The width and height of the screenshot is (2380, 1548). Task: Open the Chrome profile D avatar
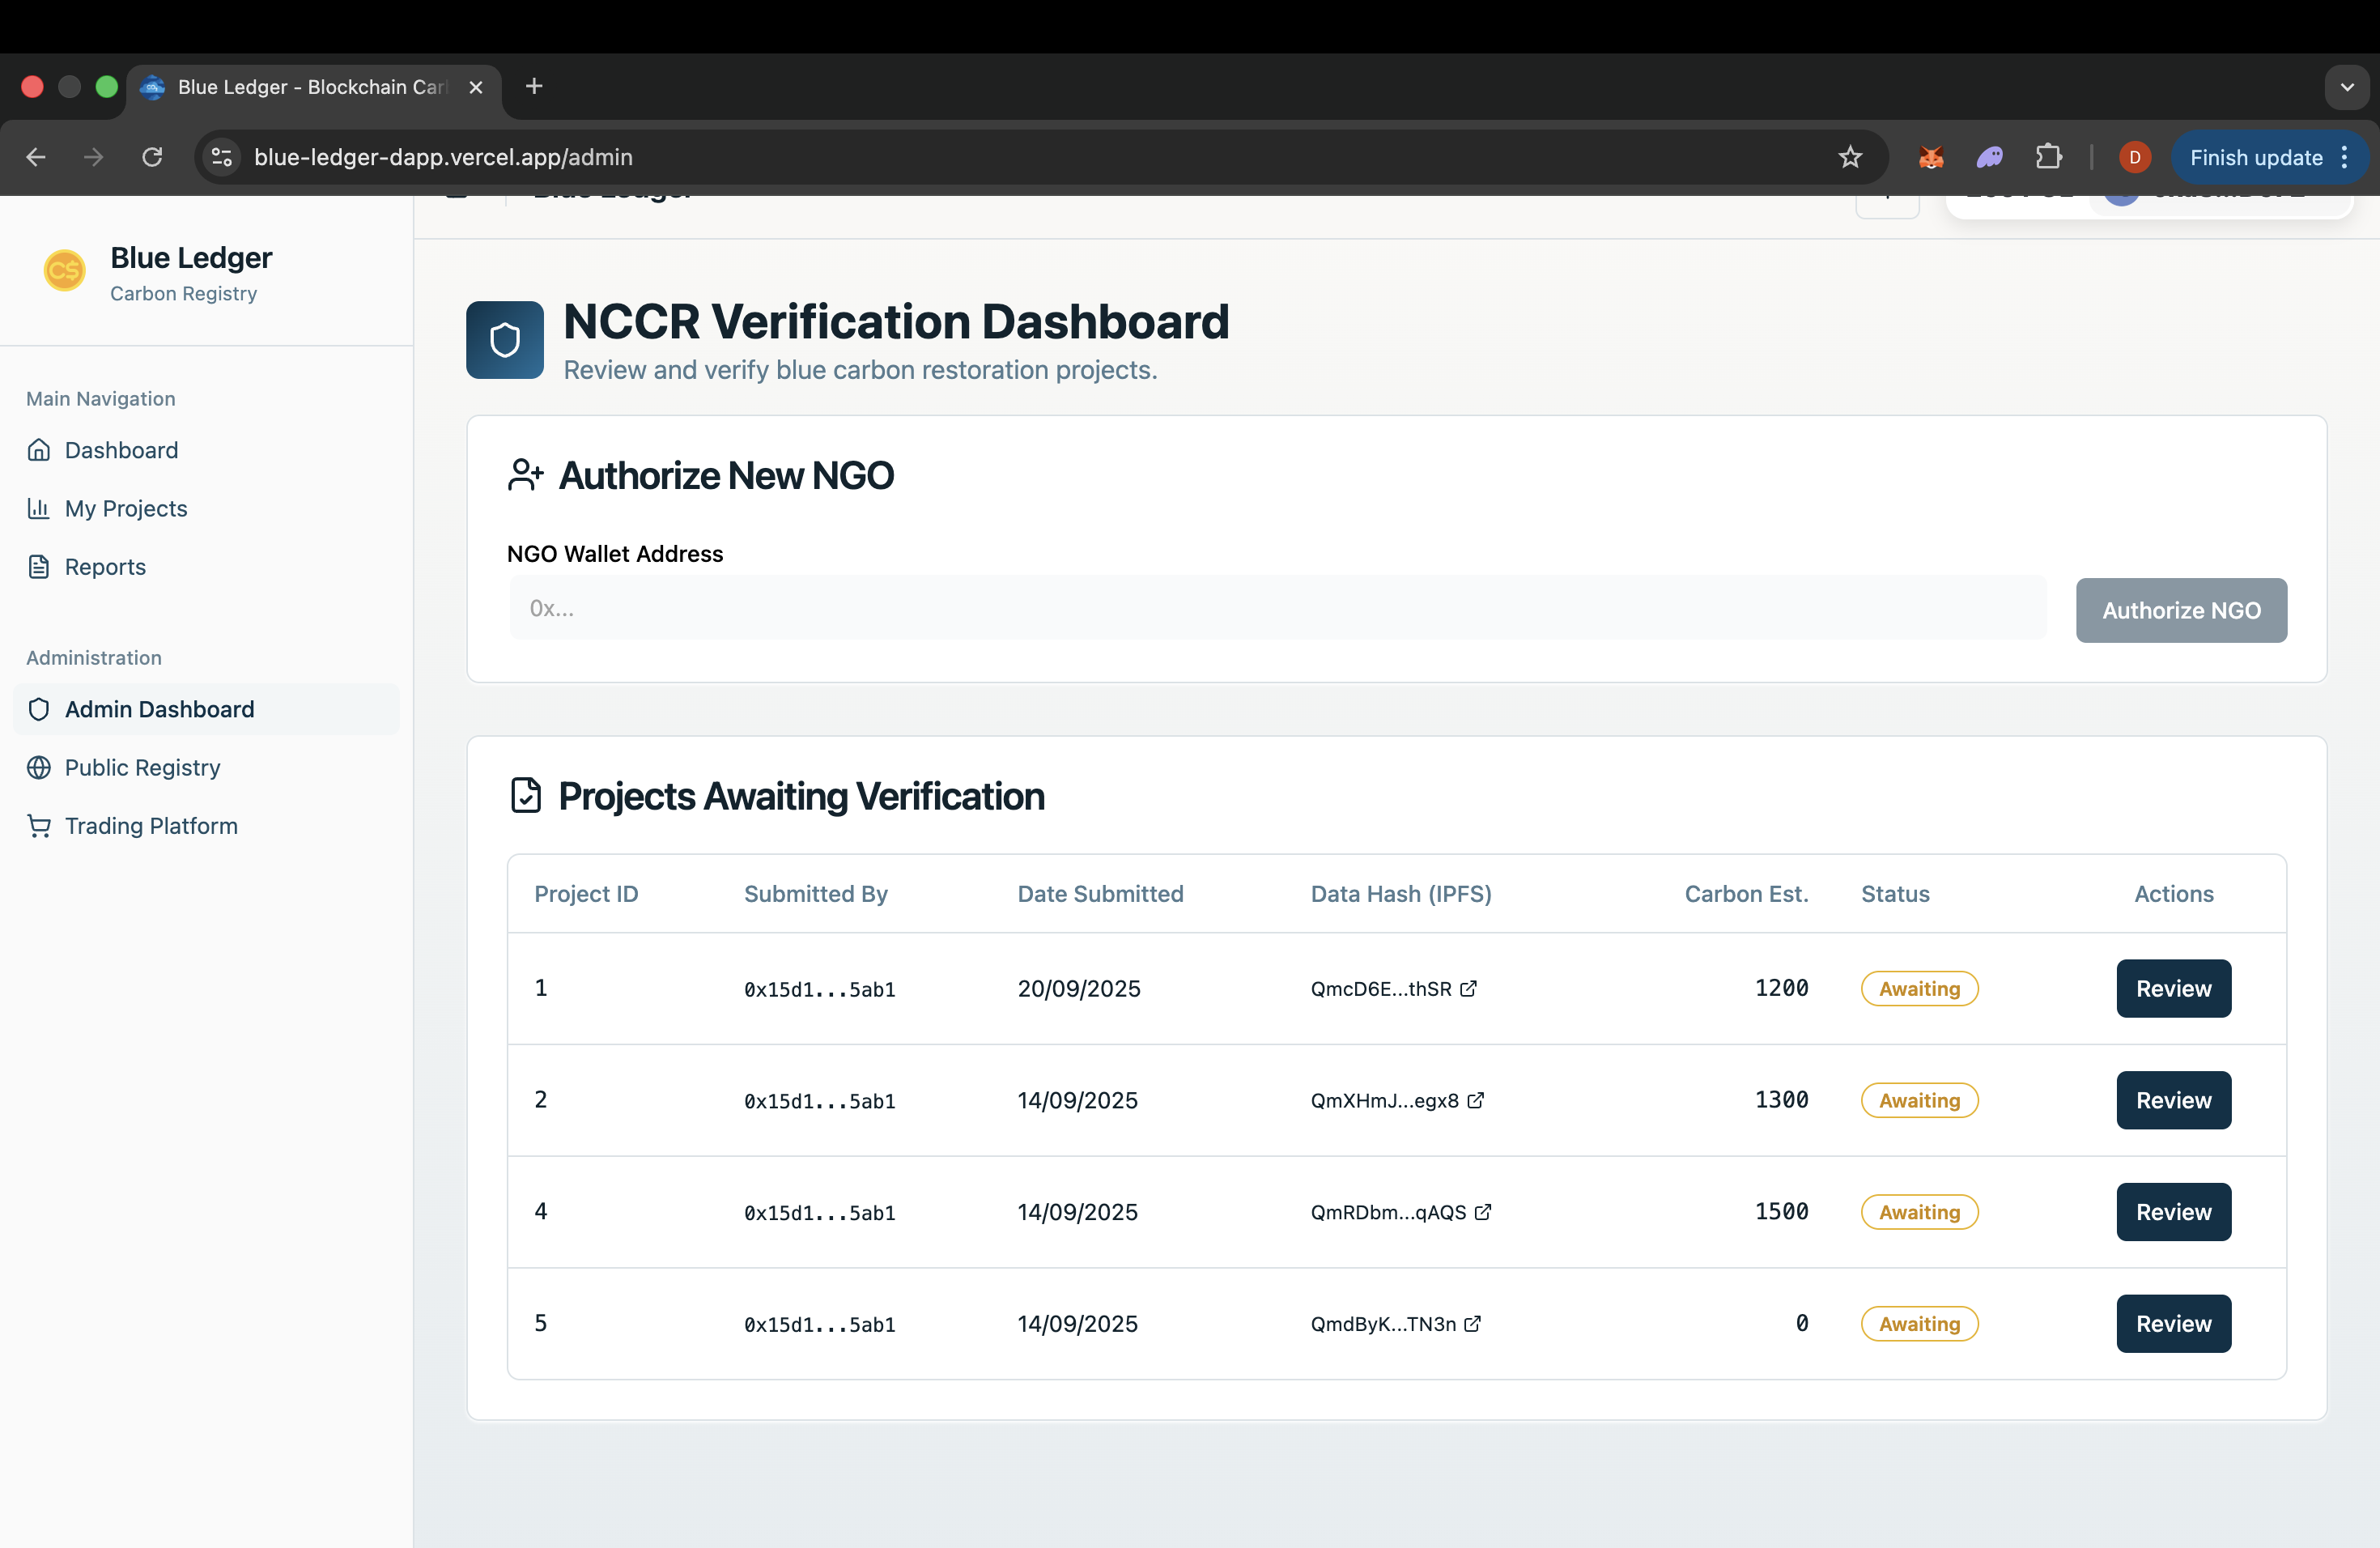(x=2134, y=157)
